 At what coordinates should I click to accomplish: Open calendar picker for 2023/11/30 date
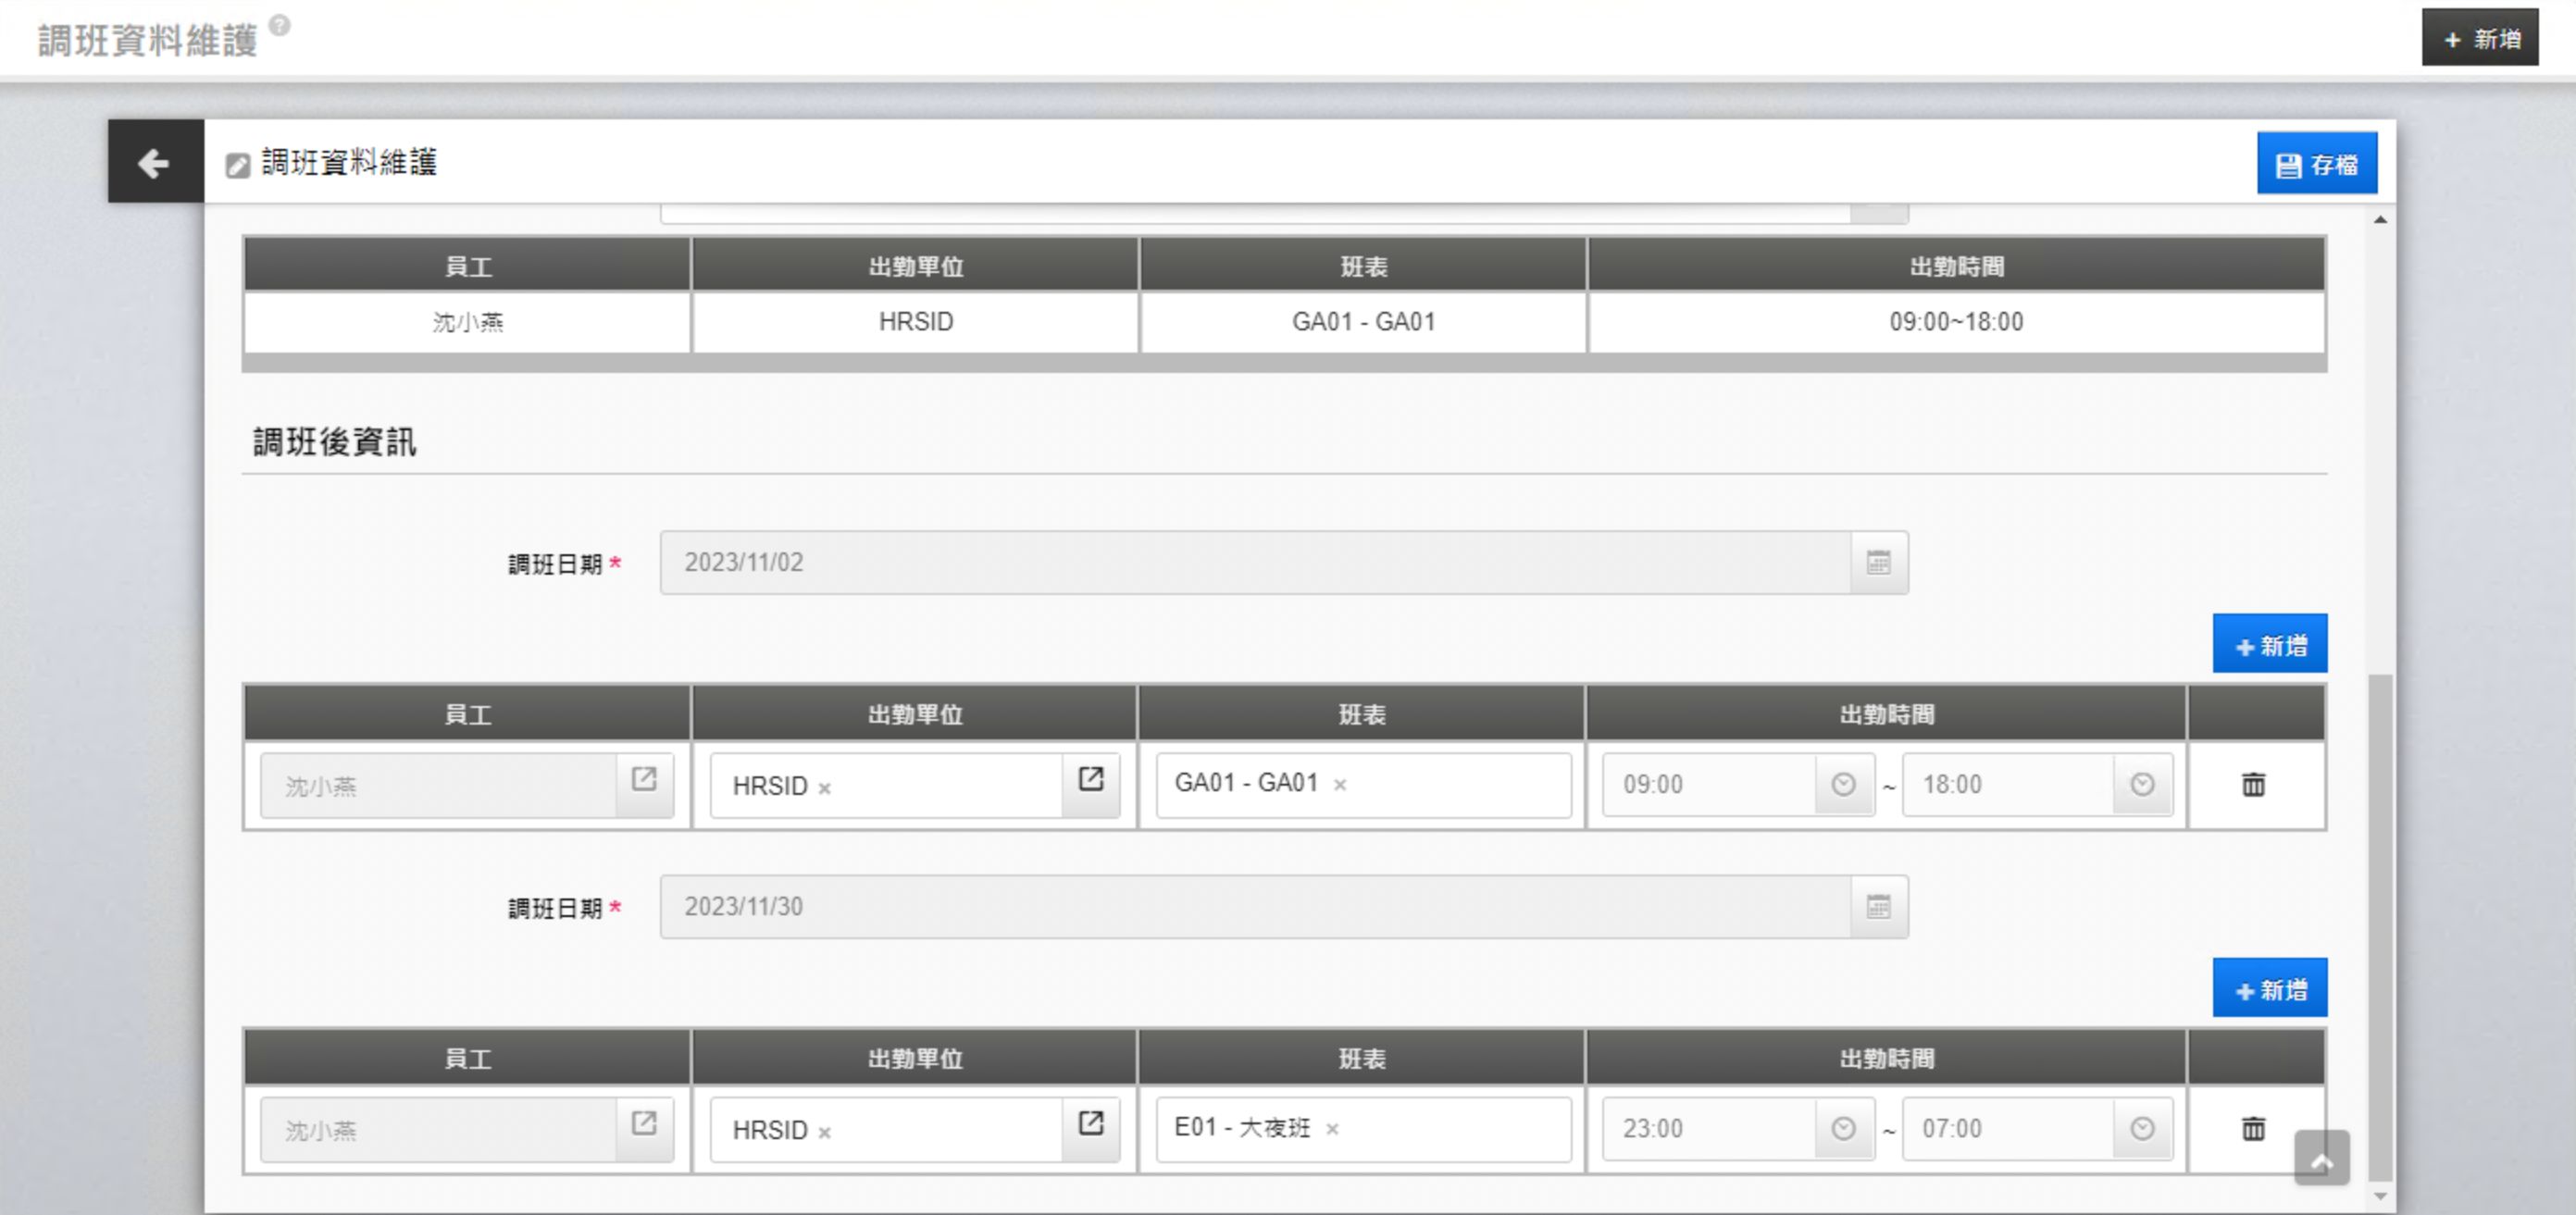pyautogui.click(x=1878, y=907)
